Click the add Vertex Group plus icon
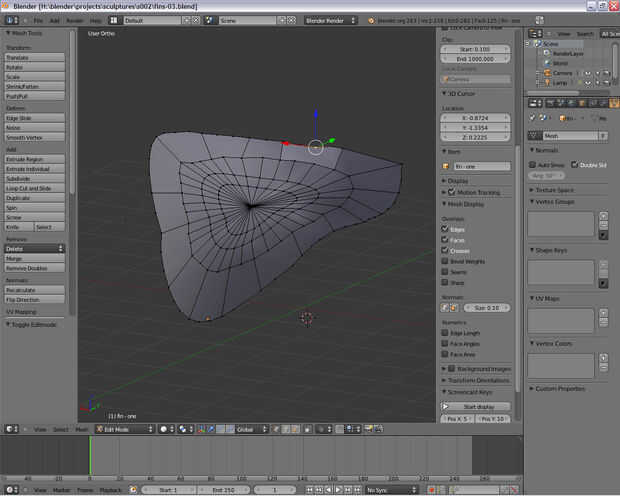The width and height of the screenshot is (620, 496). click(603, 215)
